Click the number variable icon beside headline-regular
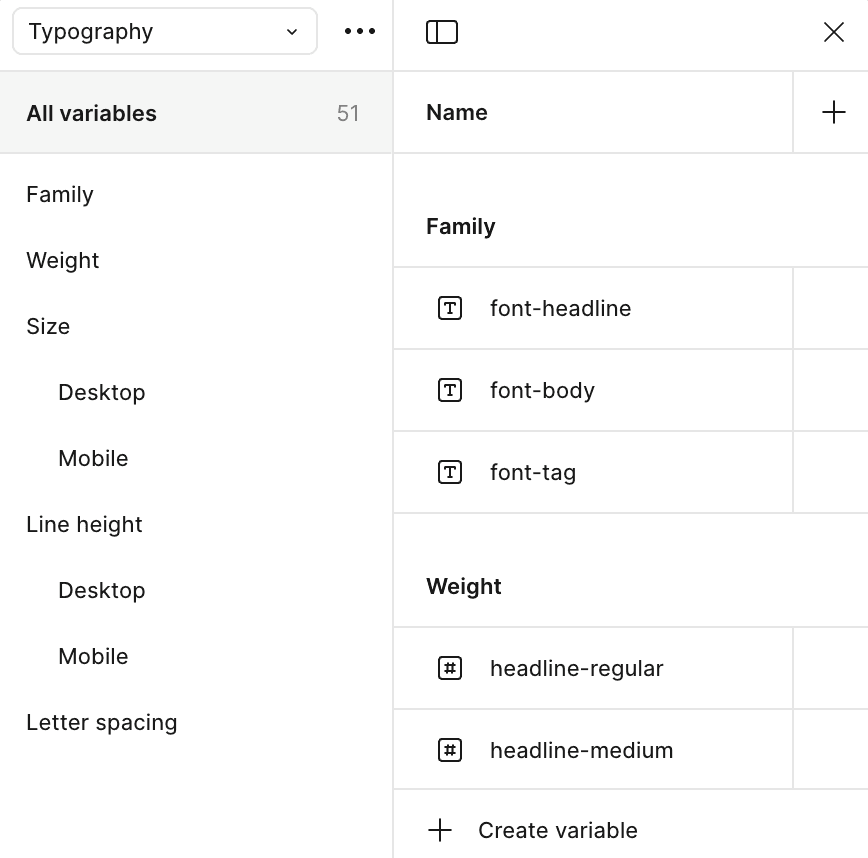Screen dimensions: 868x858 (450, 668)
